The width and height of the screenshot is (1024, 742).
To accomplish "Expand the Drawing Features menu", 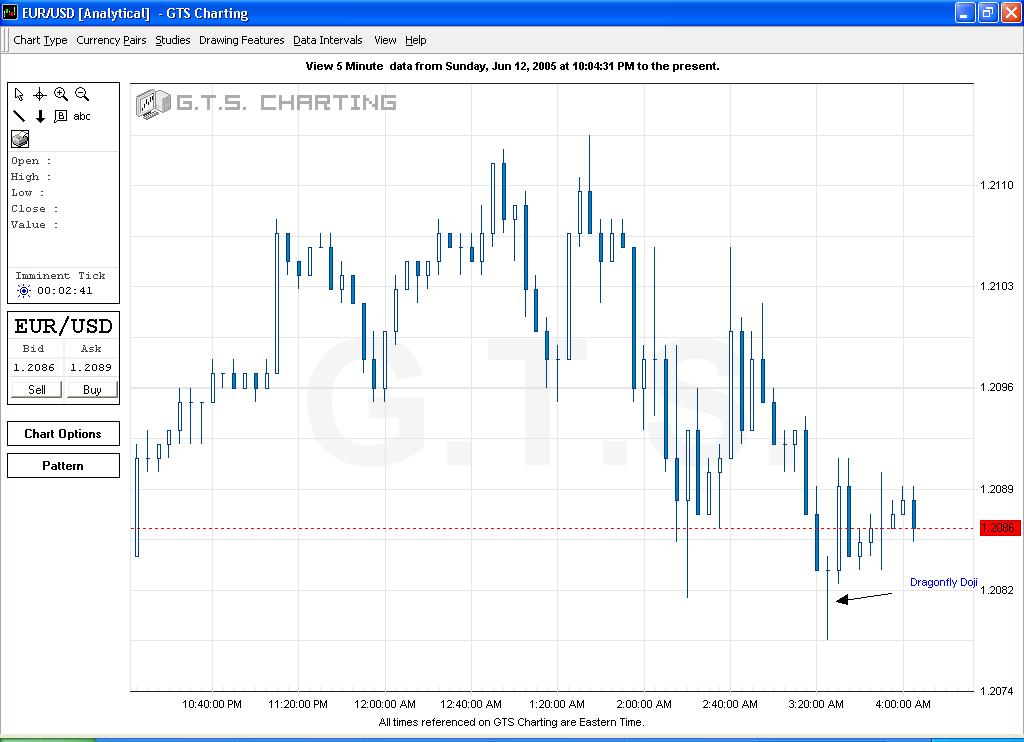I will [x=242, y=40].
